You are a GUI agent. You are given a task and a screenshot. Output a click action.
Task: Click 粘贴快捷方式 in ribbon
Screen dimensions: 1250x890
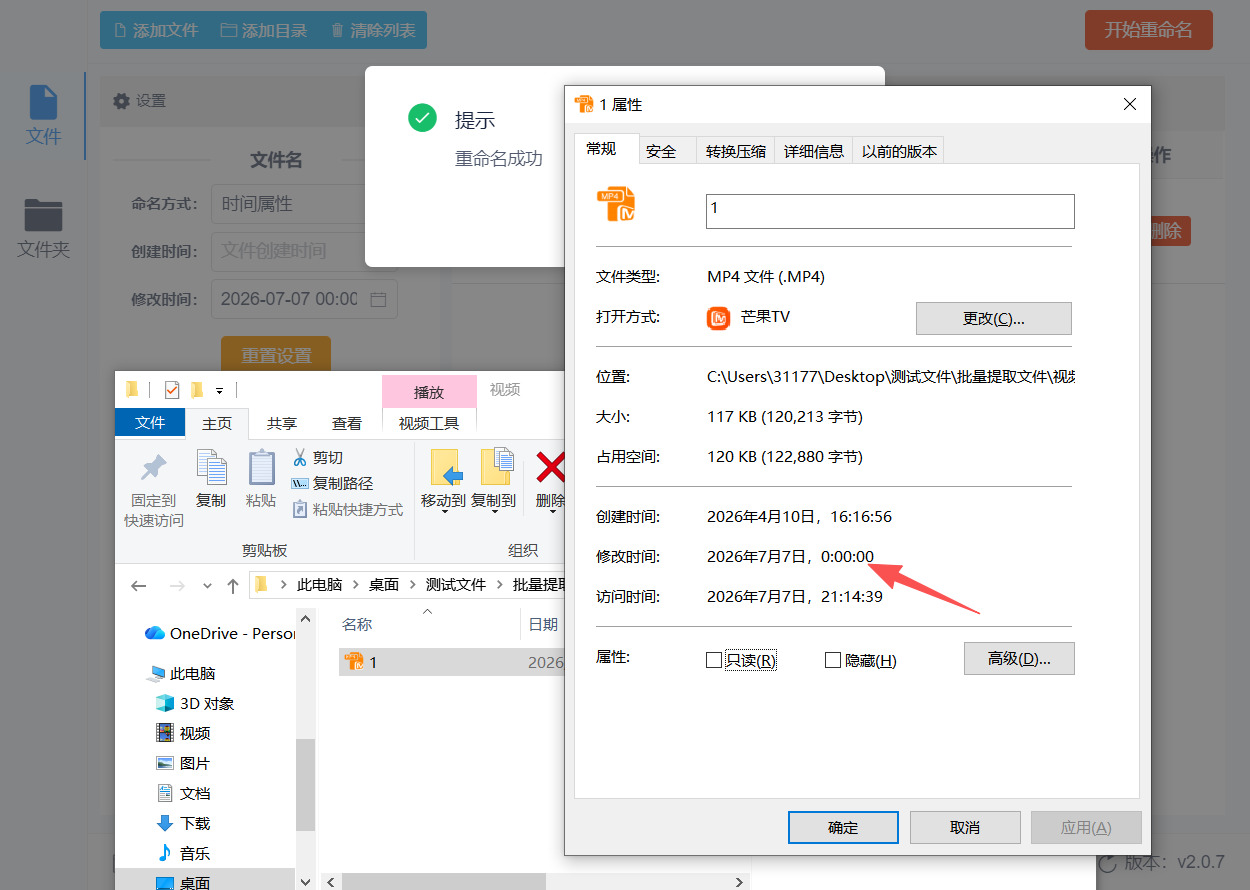pyautogui.click(x=348, y=509)
